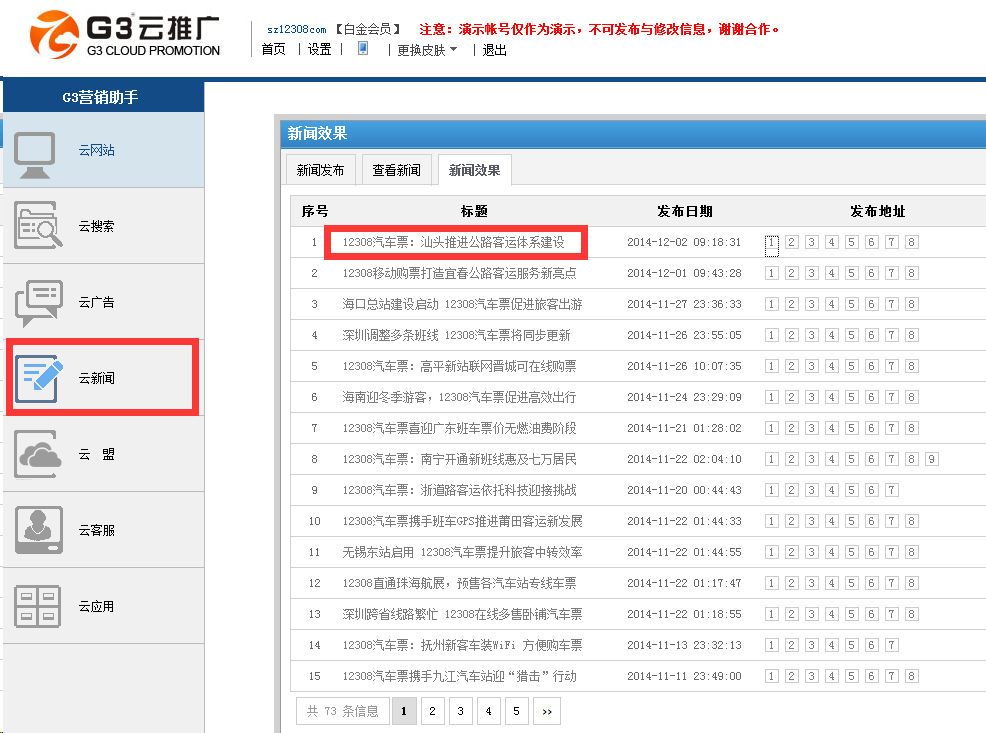Open the 云网站 monitor icon
Viewport: 986px width, 733px height.
click(38, 151)
